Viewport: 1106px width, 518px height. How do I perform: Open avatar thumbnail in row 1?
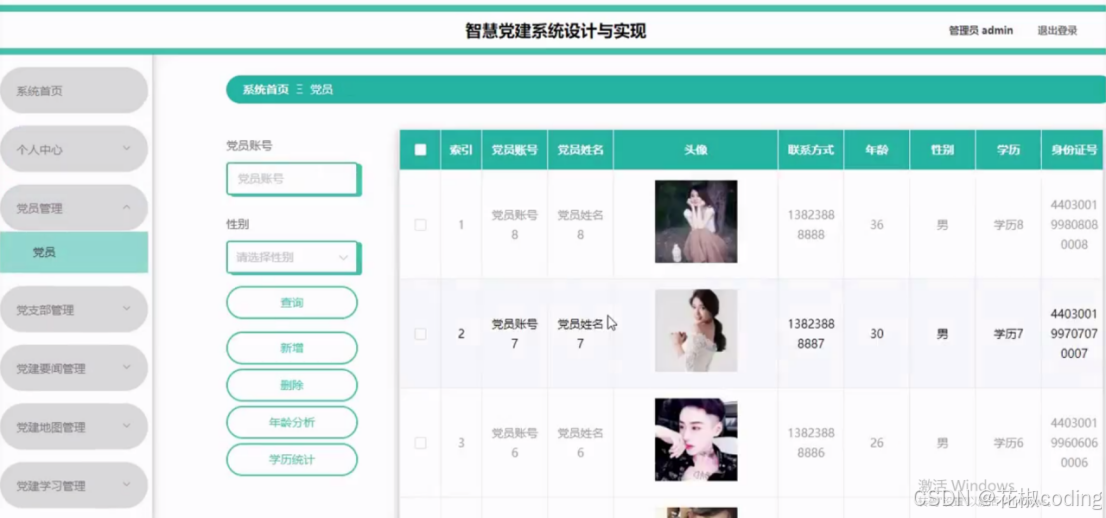(695, 222)
